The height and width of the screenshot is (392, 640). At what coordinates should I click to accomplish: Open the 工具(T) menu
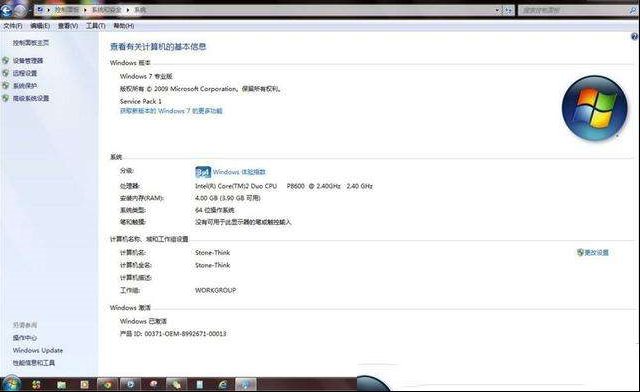click(96, 26)
